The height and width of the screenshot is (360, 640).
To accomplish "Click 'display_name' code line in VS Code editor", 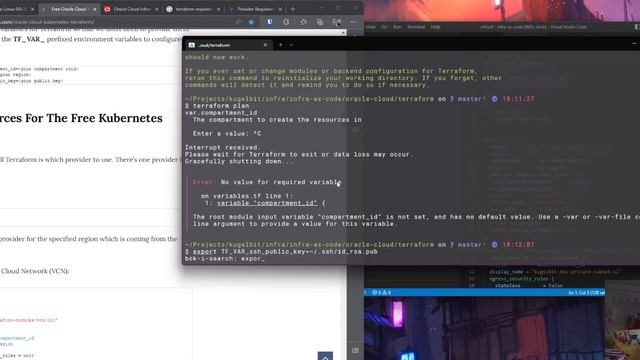I will click(x=556, y=272).
